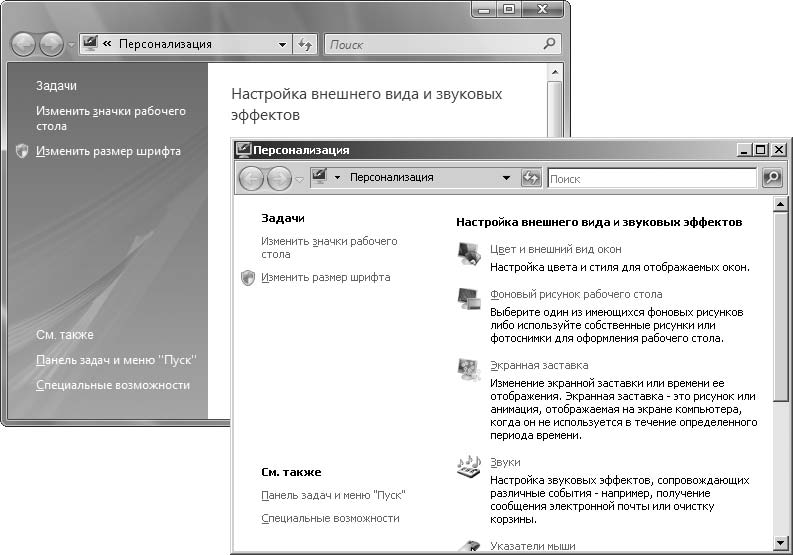Open recent pages dropdown next to Forward in rear window
793x555 pixels.
[71, 45]
